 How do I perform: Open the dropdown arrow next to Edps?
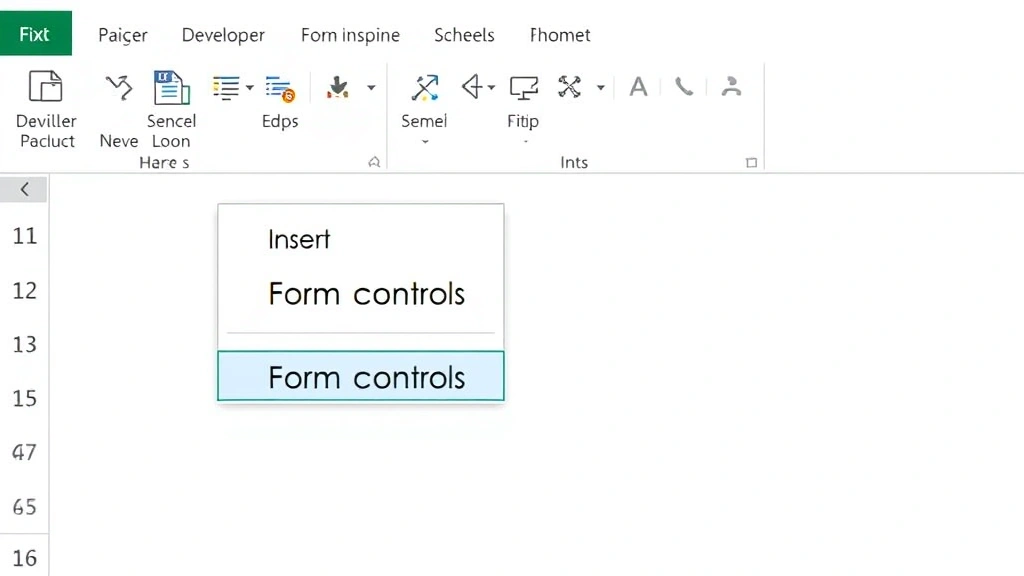point(249,87)
